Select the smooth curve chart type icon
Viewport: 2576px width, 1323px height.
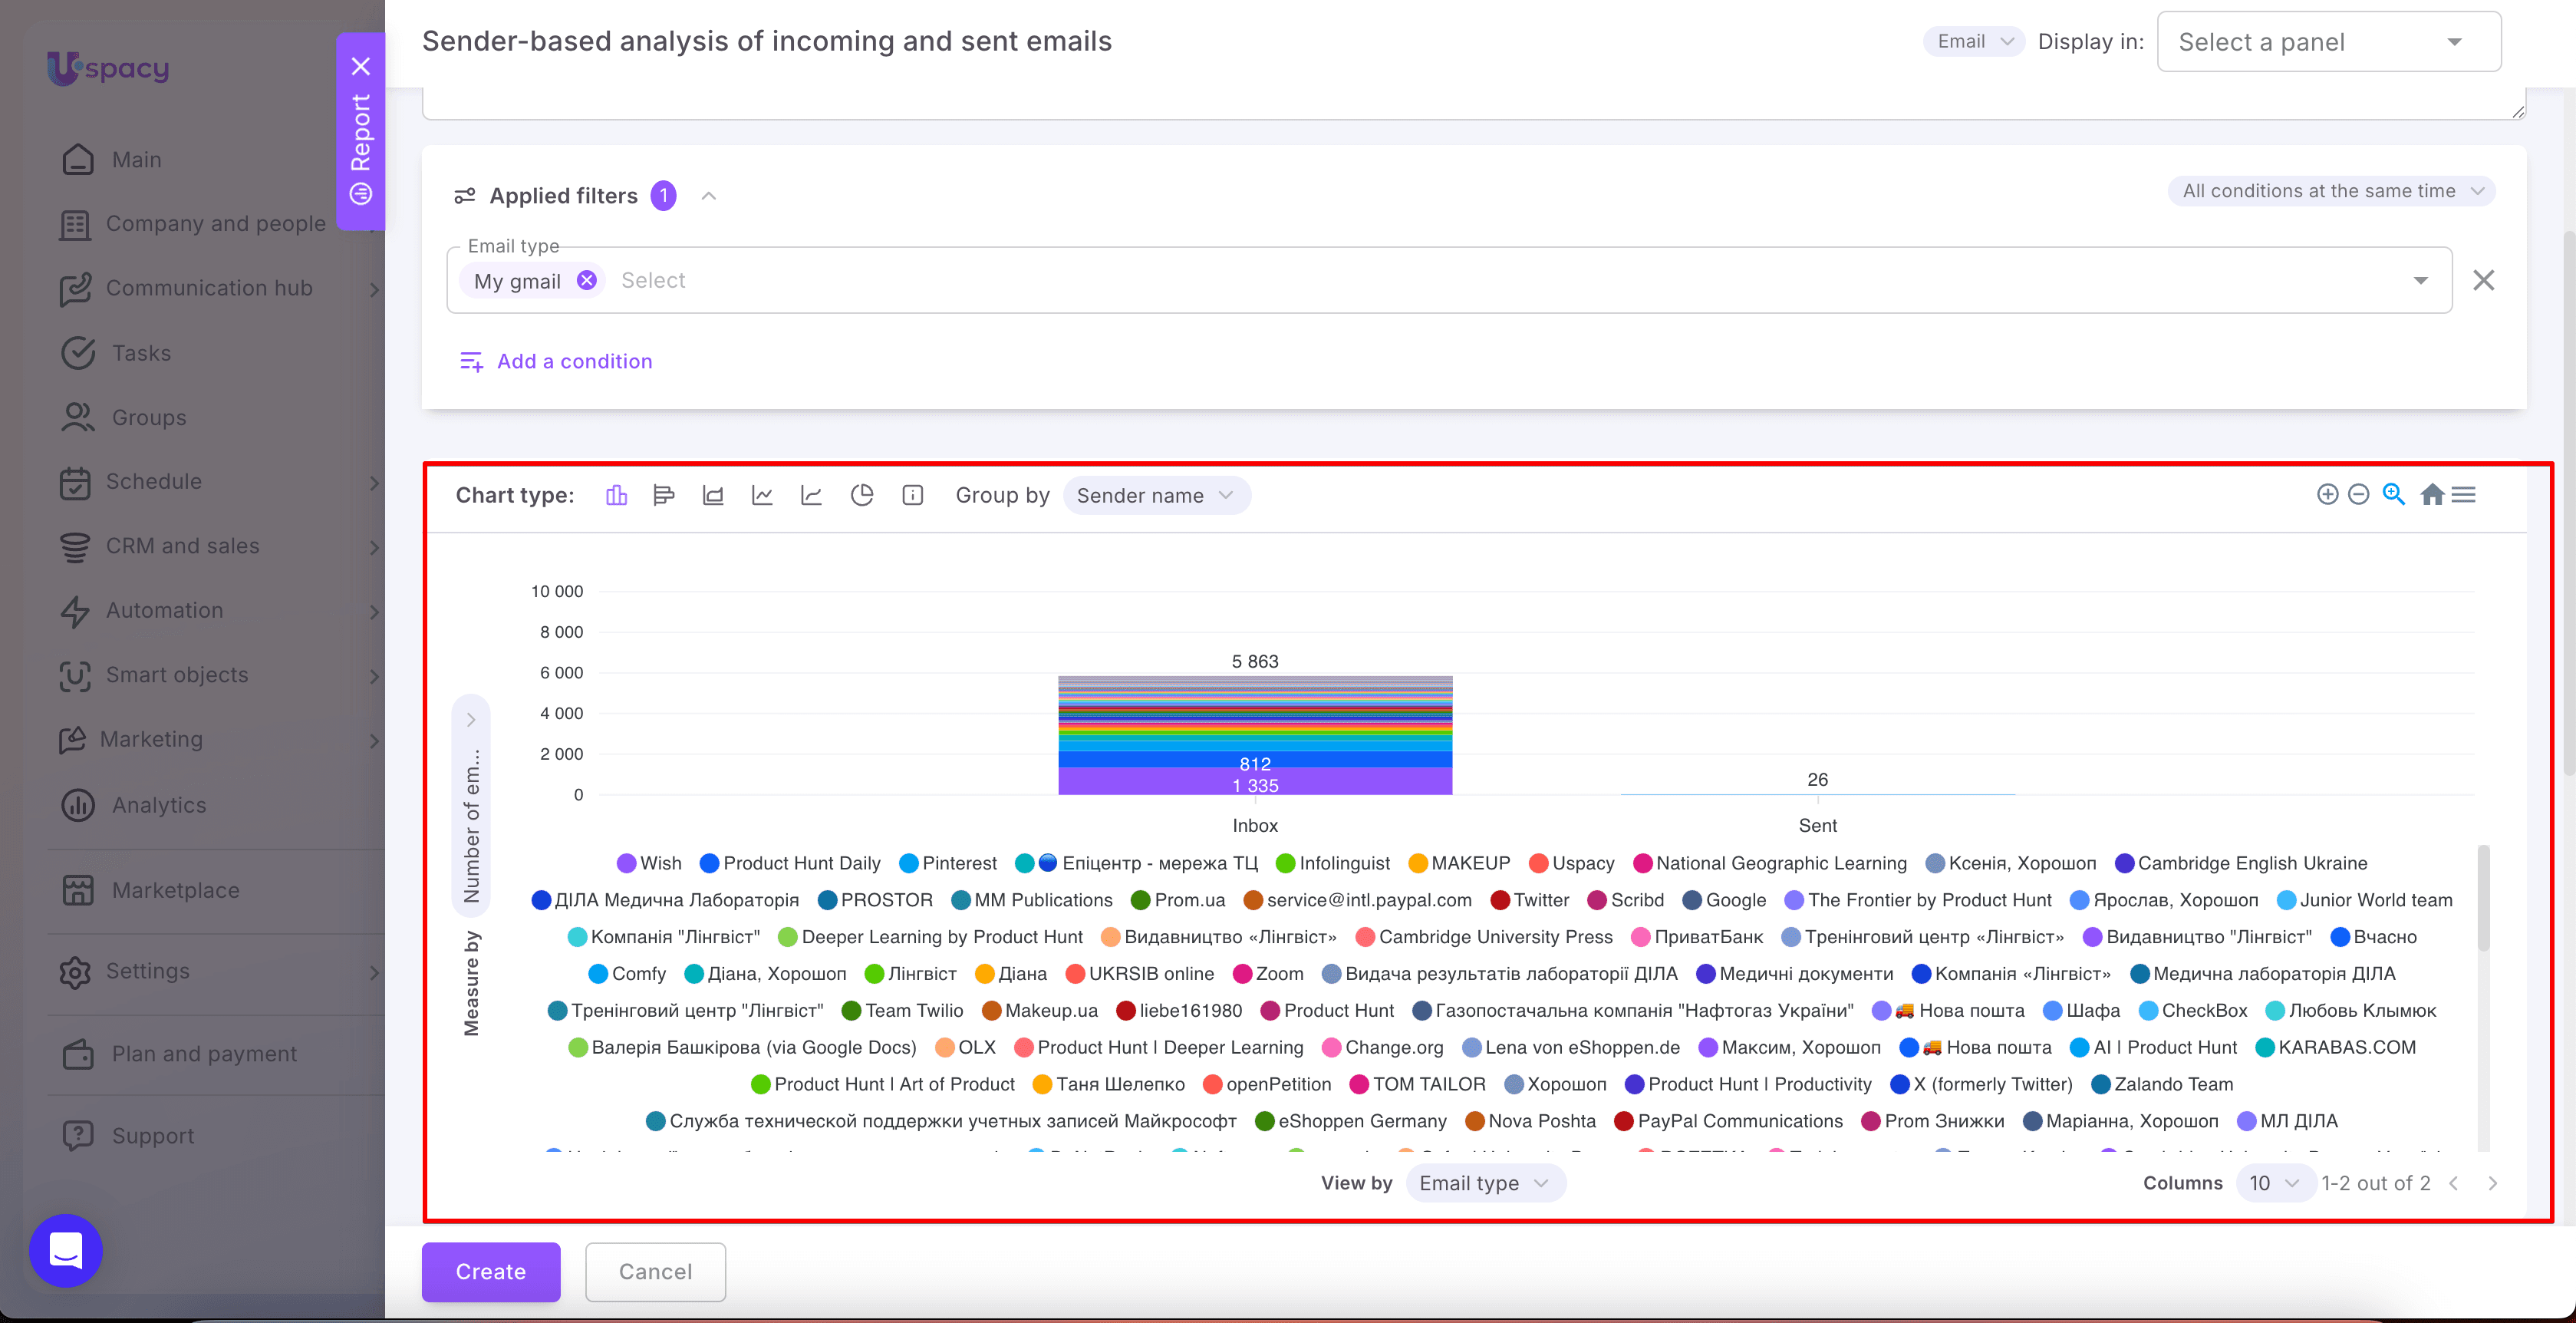[x=811, y=495]
